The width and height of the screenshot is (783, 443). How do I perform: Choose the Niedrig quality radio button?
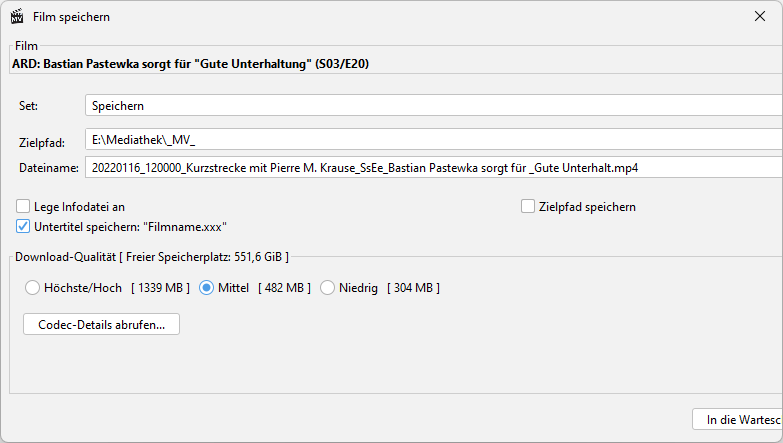point(327,288)
